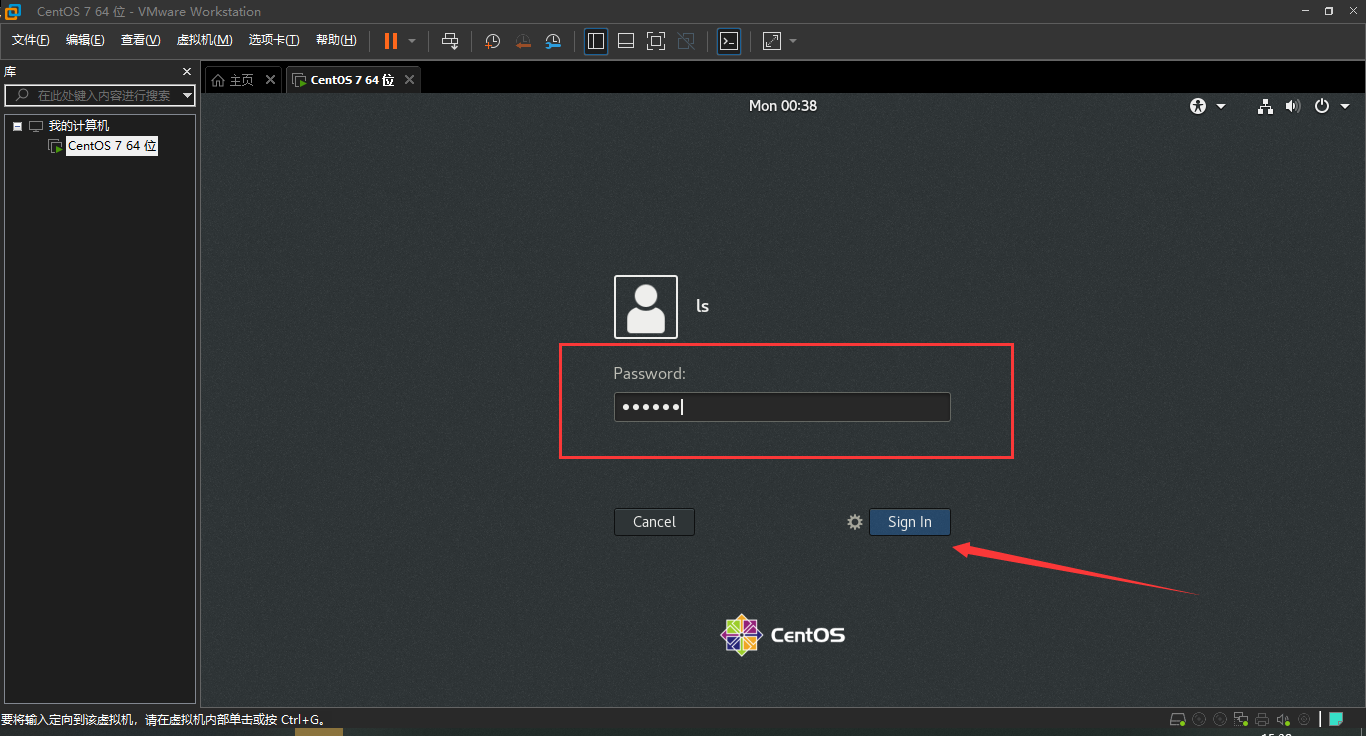Open the 虚拟机(M) menu

(204, 40)
